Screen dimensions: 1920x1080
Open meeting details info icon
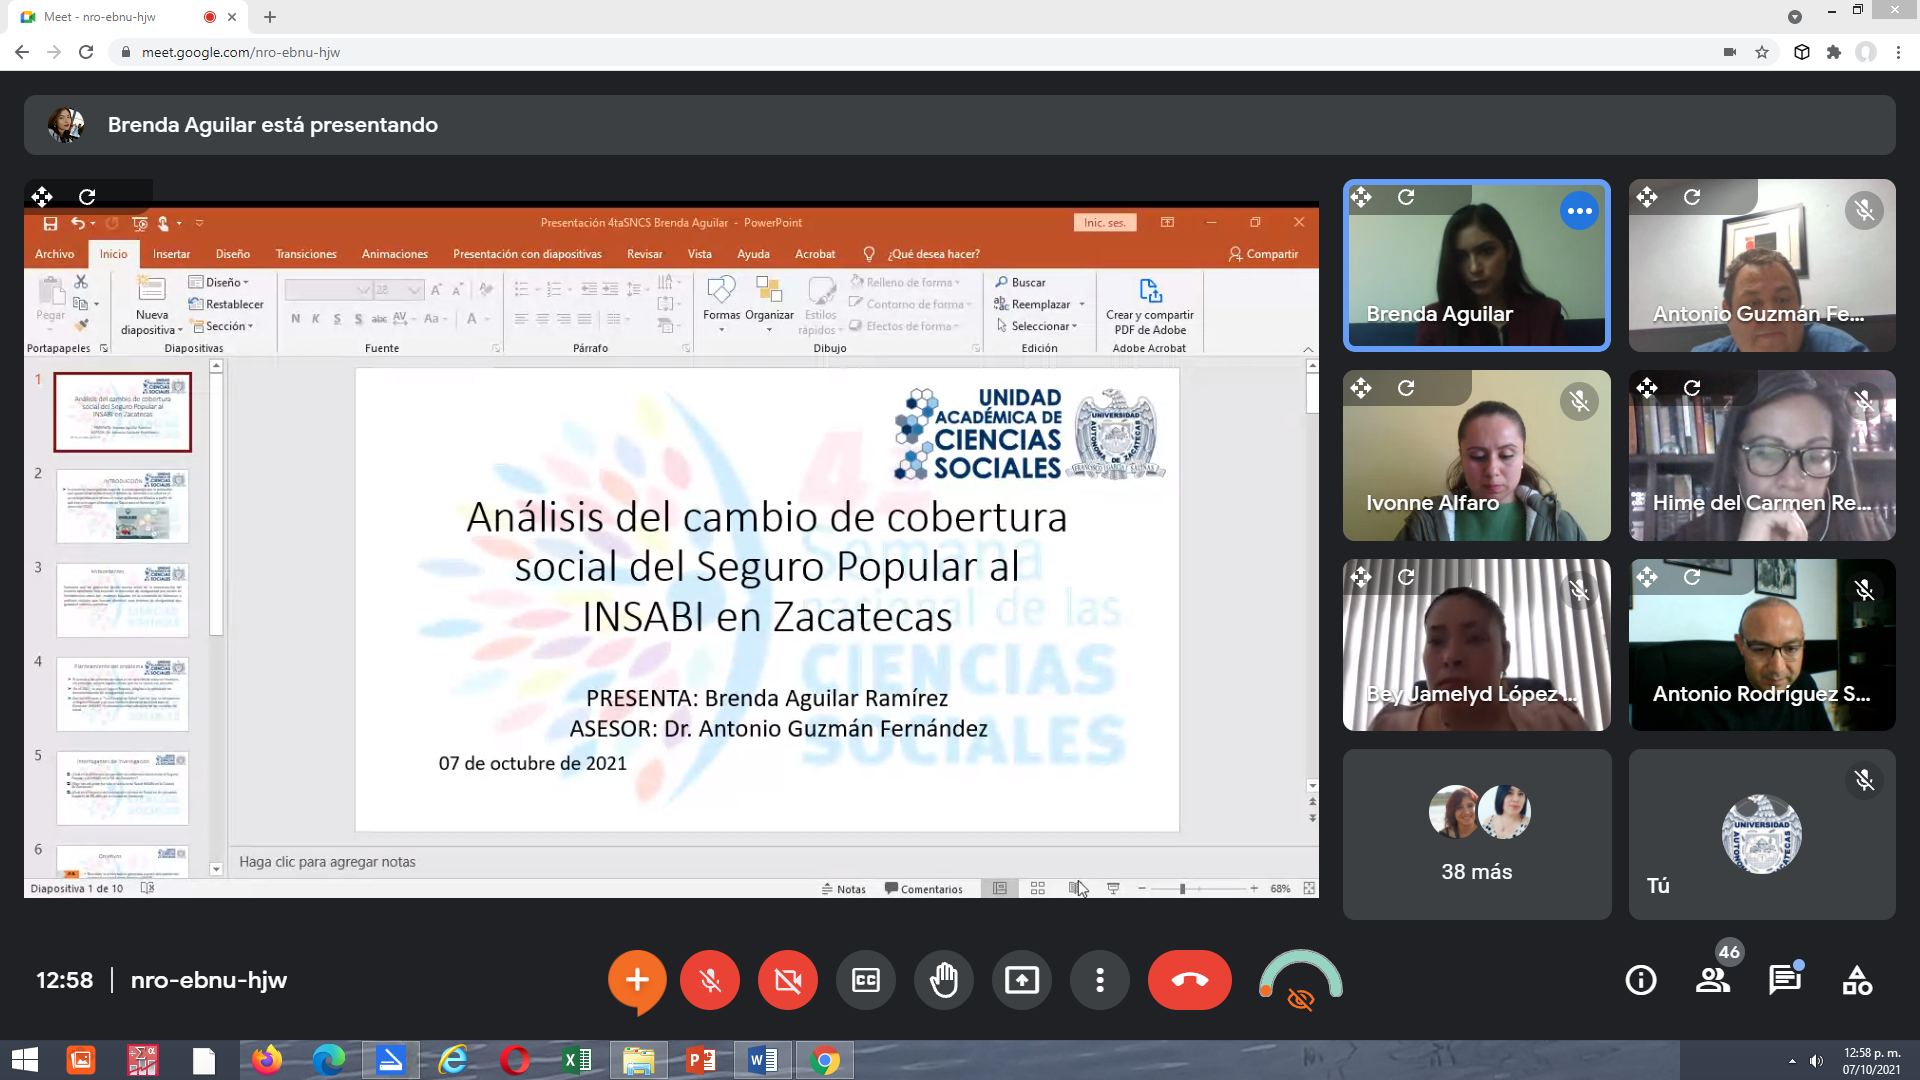click(1641, 980)
